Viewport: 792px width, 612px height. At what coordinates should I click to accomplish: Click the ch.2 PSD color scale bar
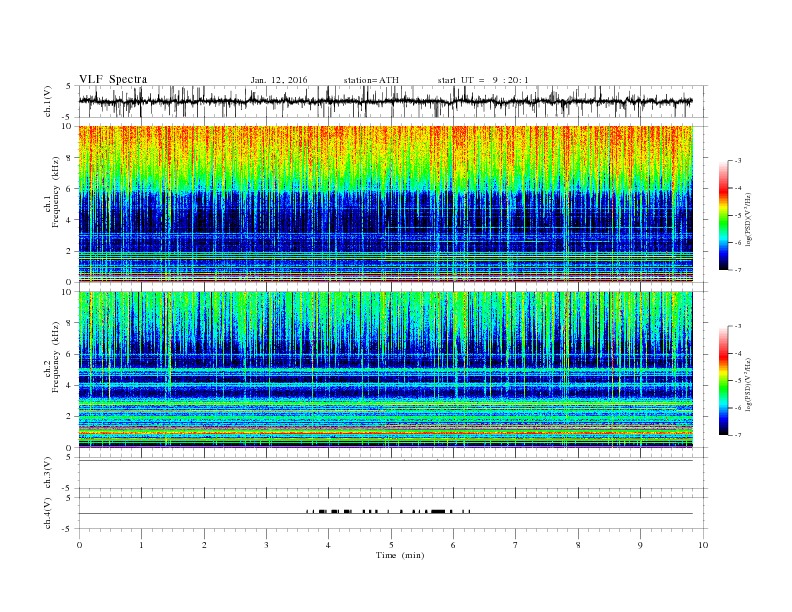point(723,381)
